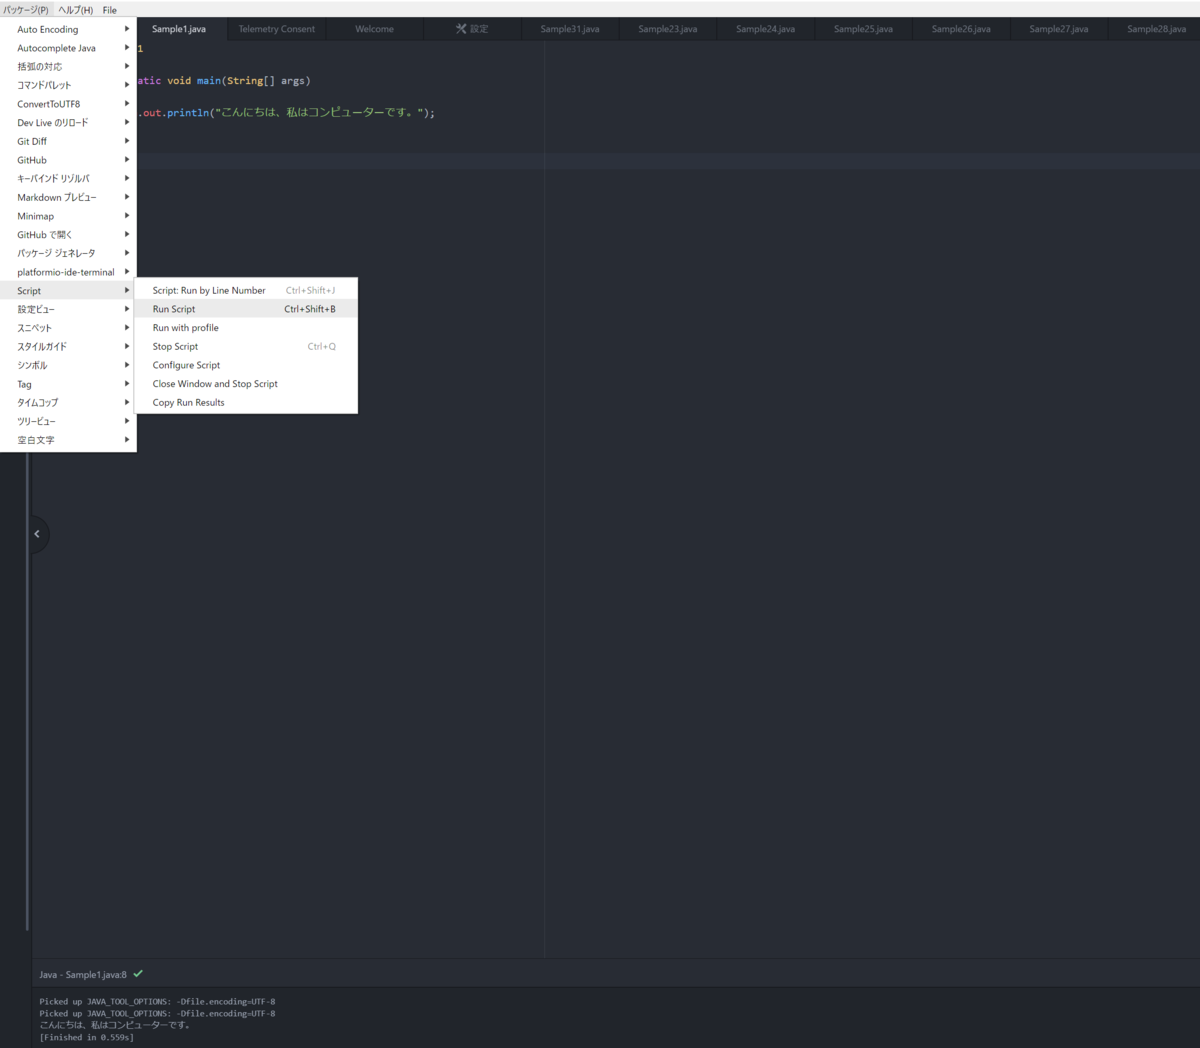Image resolution: width=1200 pixels, height=1048 pixels.
Task: Open the ヘルプ(H) menu
Action: click(75, 10)
